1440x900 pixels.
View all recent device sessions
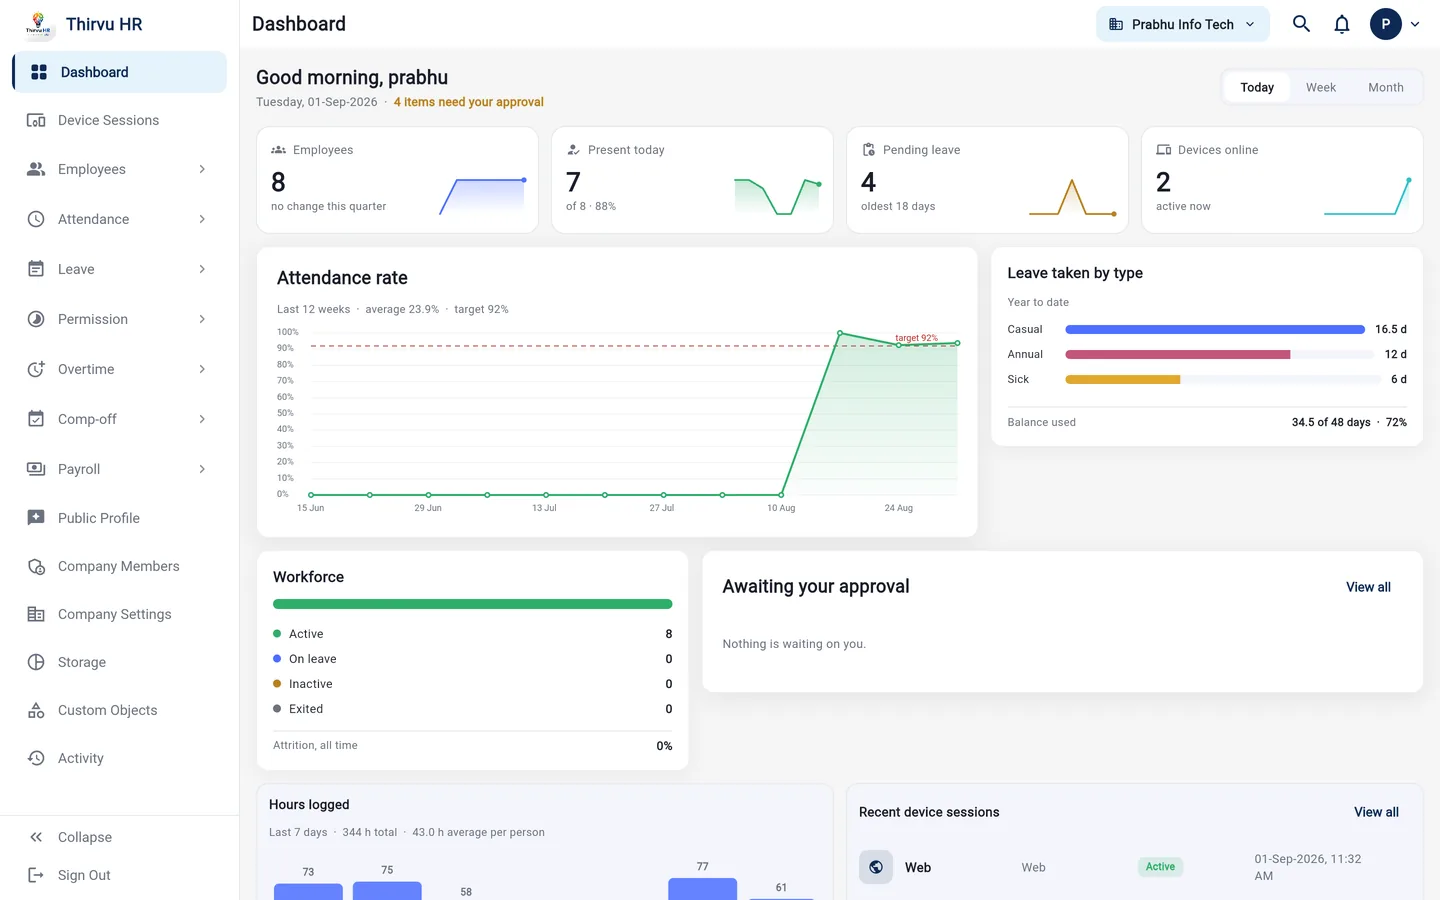point(1376,812)
